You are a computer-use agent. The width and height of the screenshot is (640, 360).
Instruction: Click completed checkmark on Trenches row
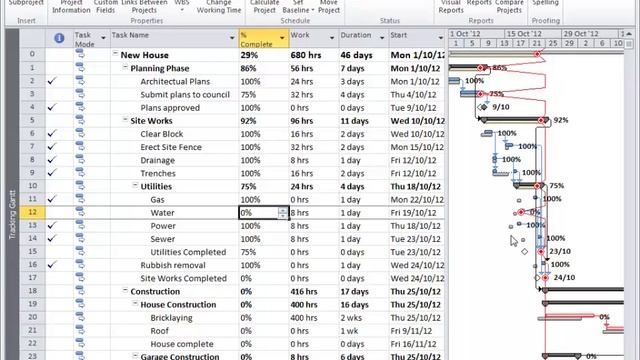[x=51, y=173]
